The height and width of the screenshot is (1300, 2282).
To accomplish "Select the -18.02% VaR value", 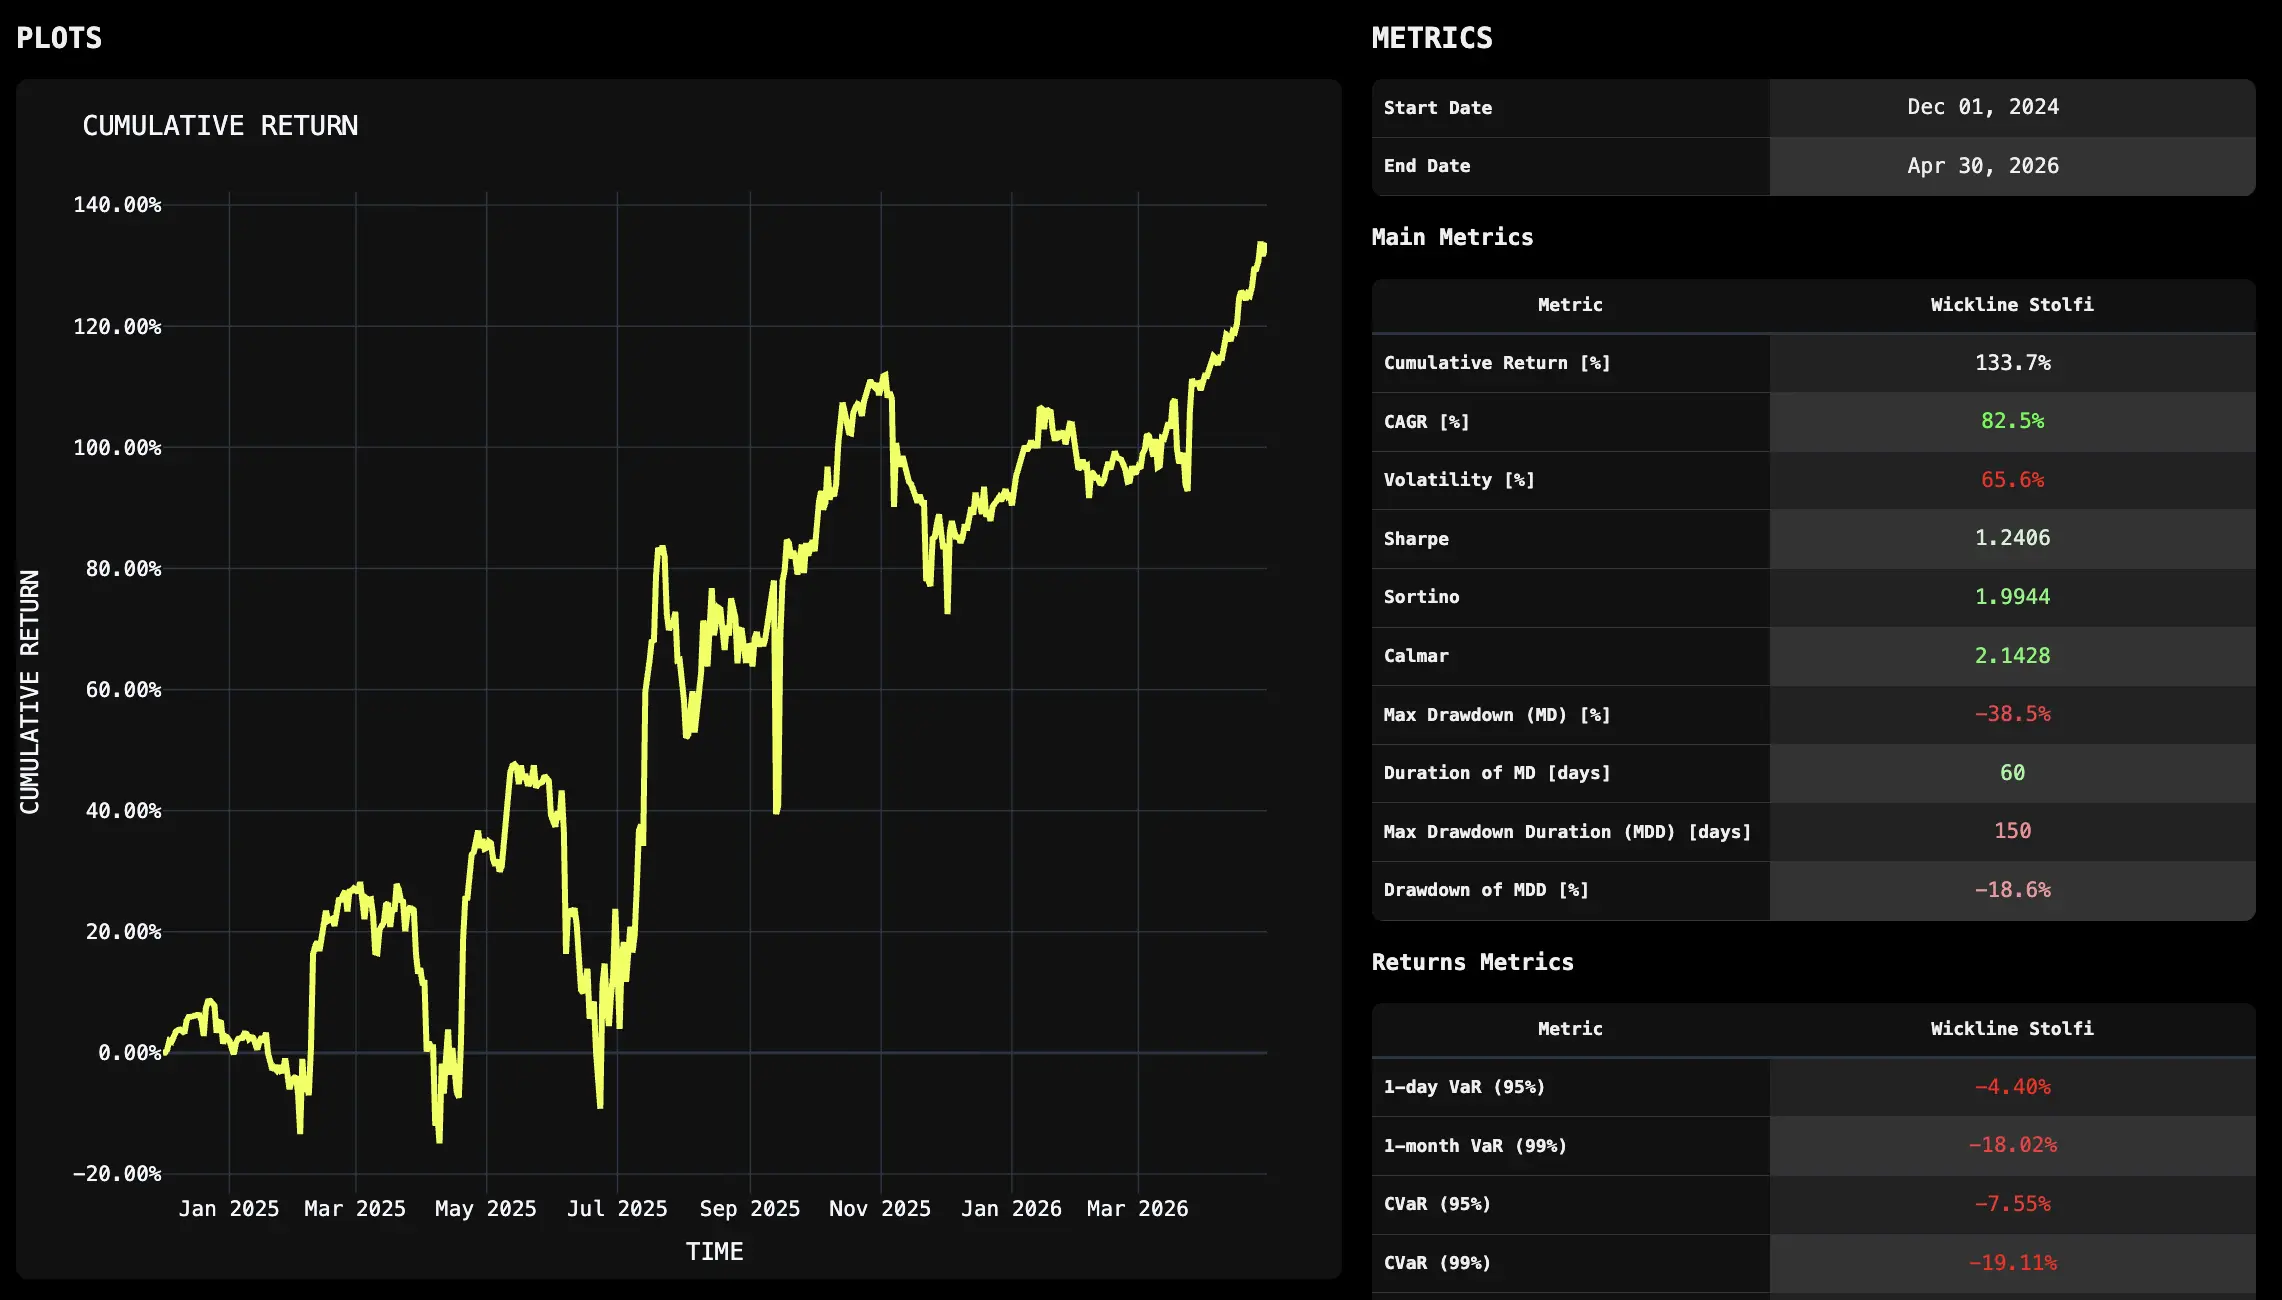I will (2012, 1145).
